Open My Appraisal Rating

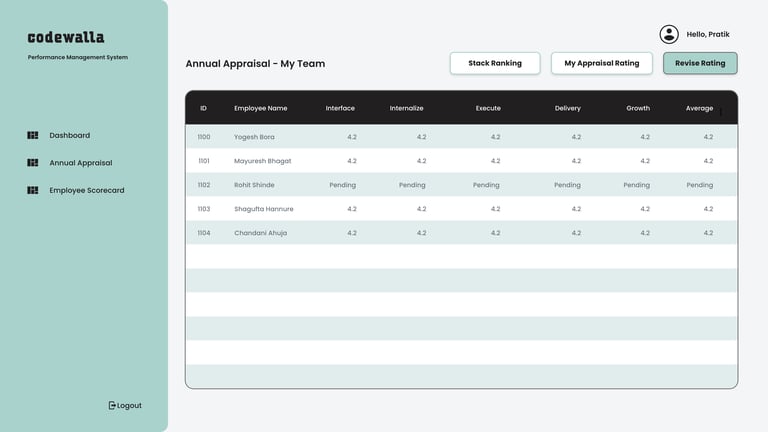coord(601,63)
